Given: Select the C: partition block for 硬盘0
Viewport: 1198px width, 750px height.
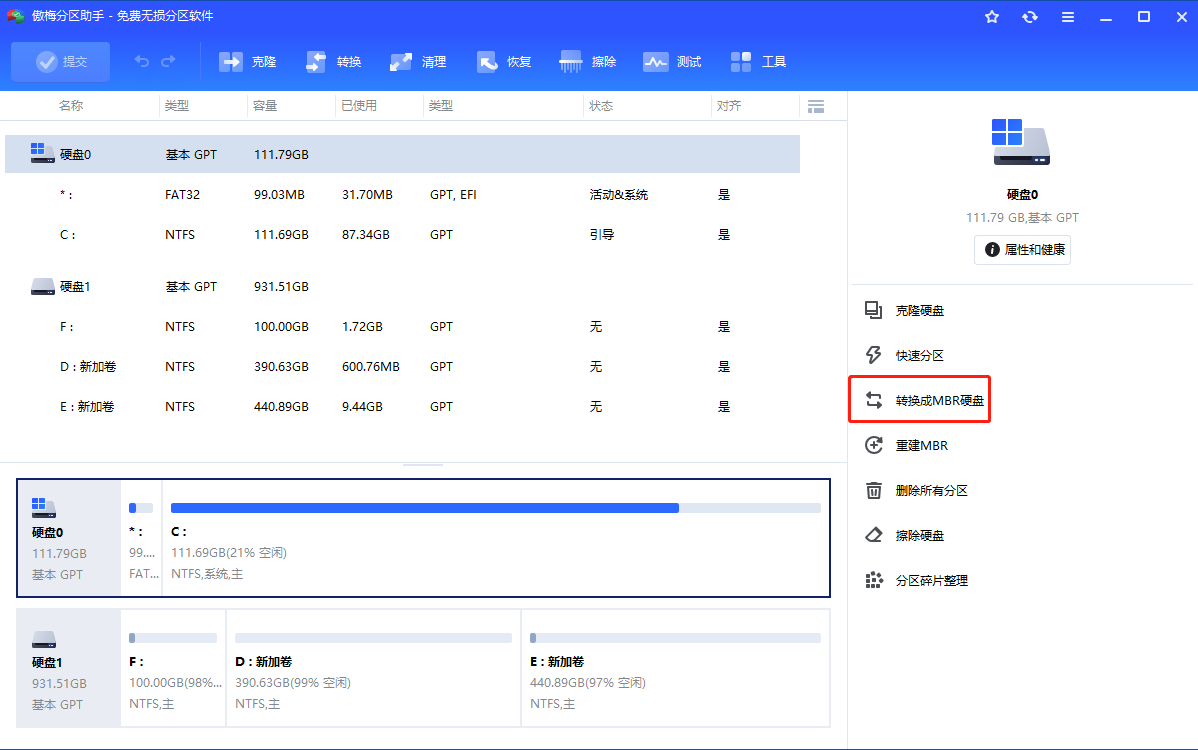Looking at the screenshot, I should pos(495,538).
